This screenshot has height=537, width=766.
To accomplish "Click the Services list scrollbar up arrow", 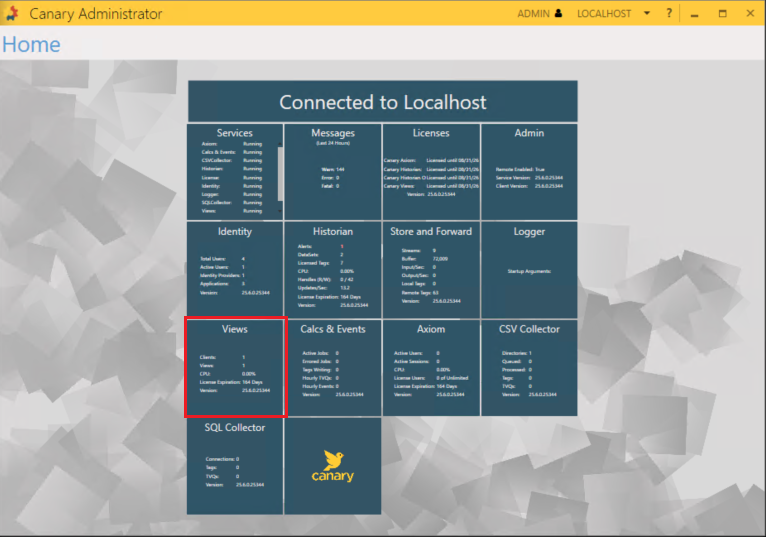I will click(x=280, y=144).
